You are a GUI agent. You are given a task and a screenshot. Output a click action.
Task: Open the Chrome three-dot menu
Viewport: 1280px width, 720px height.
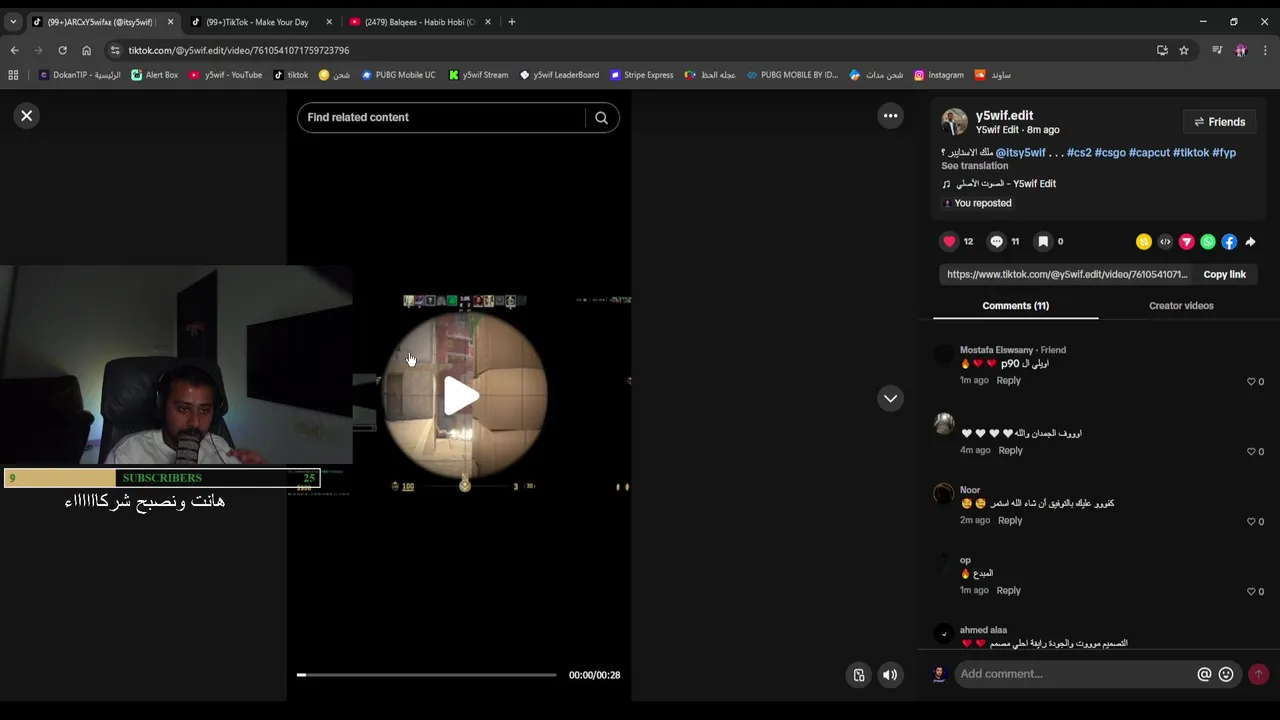[x=1265, y=50]
